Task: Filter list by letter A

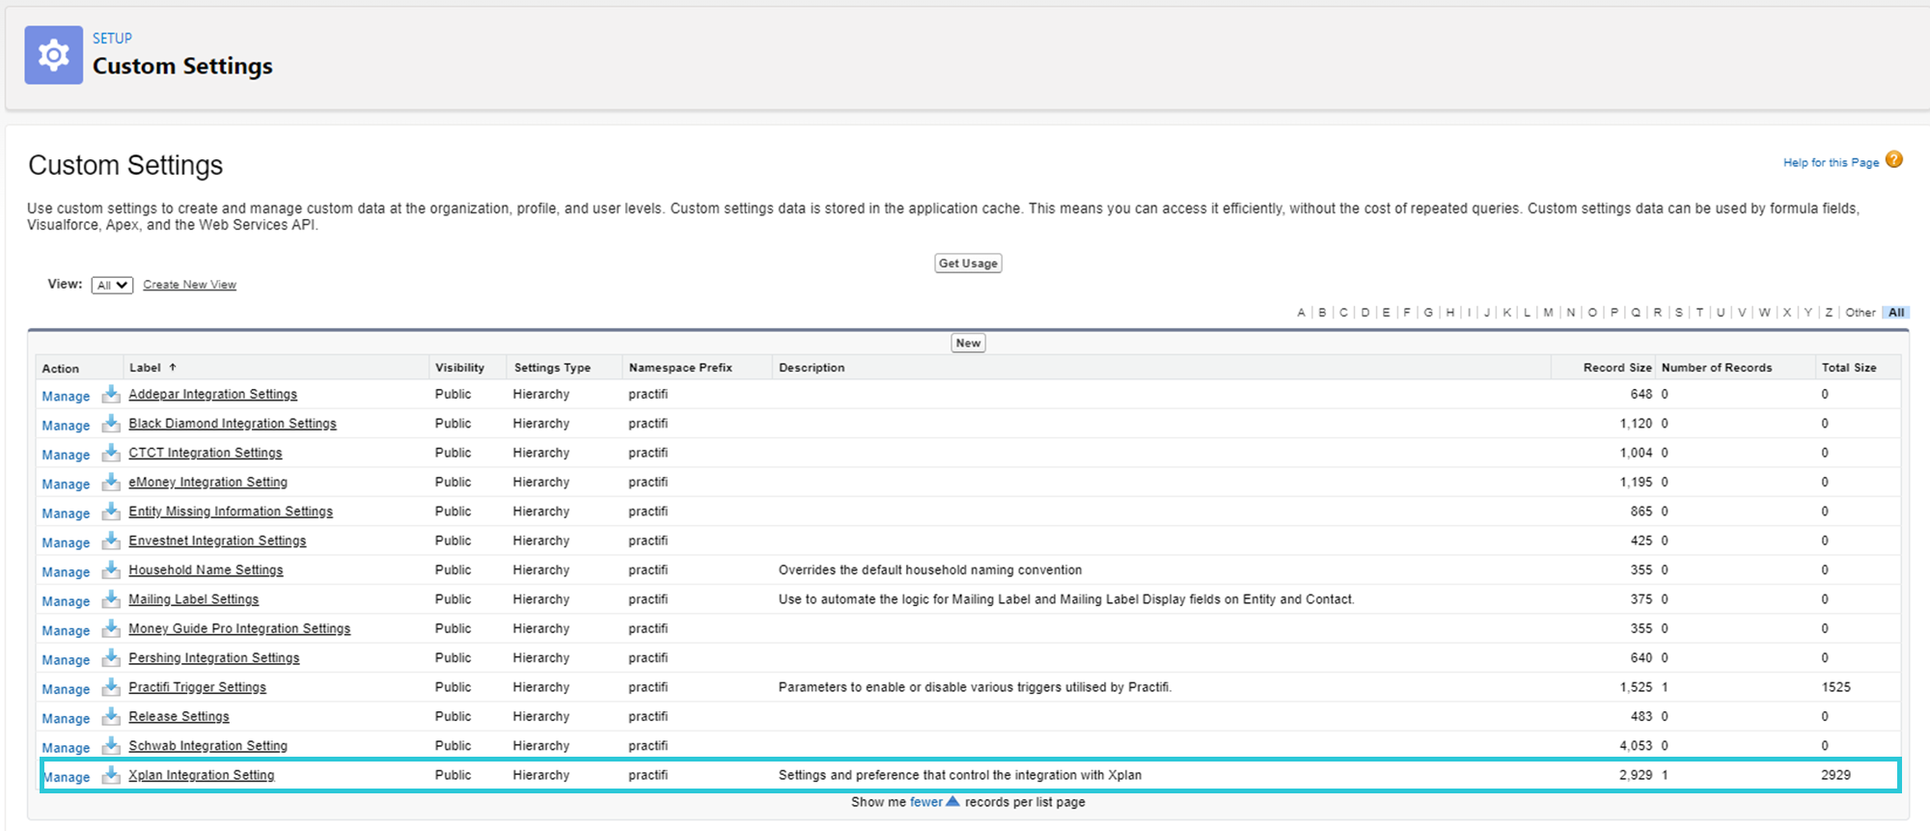Action: [1301, 313]
